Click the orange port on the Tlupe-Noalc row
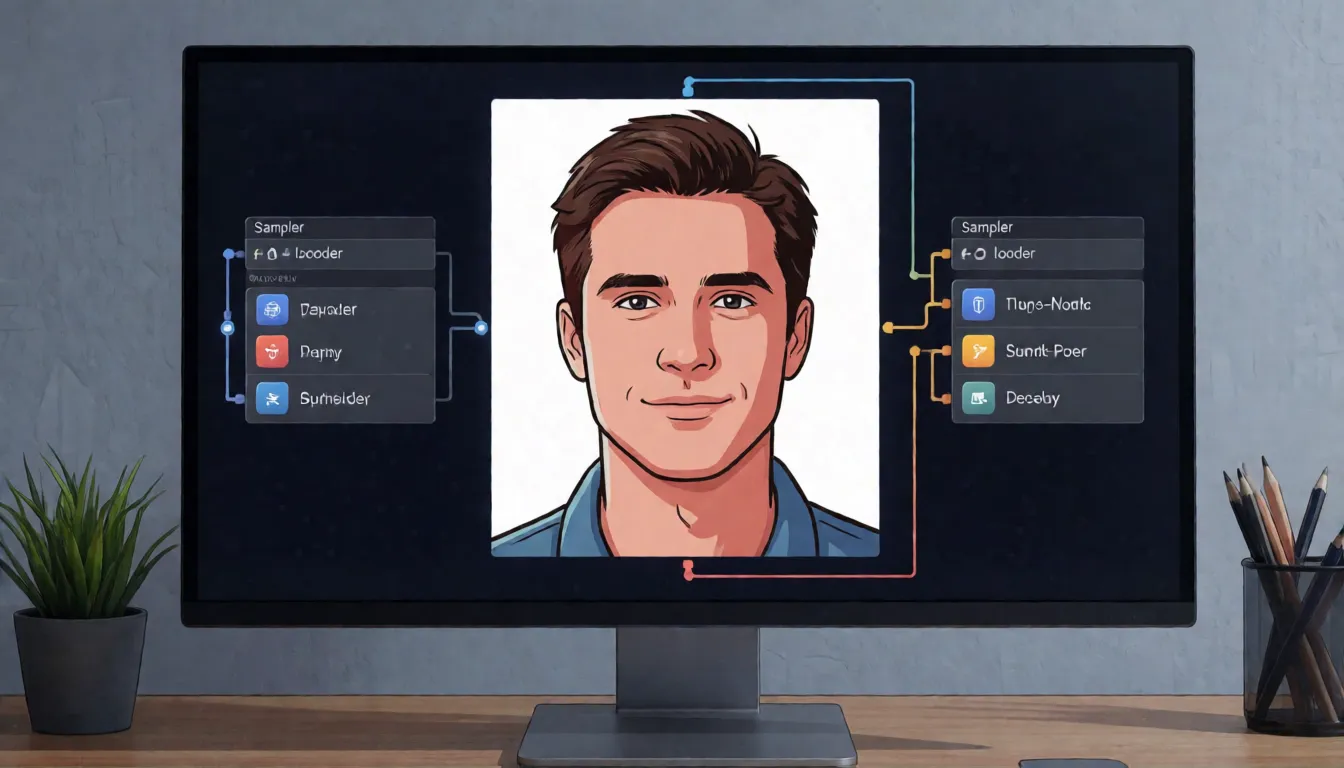 945,305
